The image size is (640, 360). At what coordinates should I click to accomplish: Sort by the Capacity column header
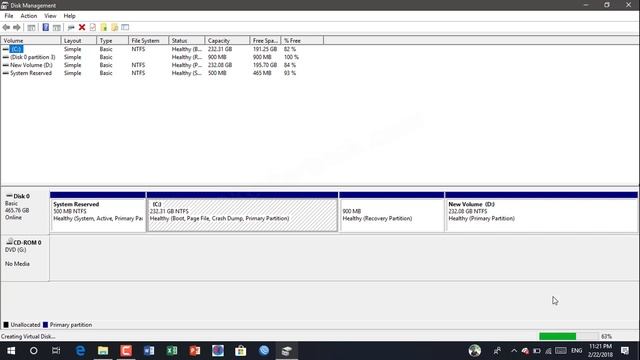click(227, 40)
